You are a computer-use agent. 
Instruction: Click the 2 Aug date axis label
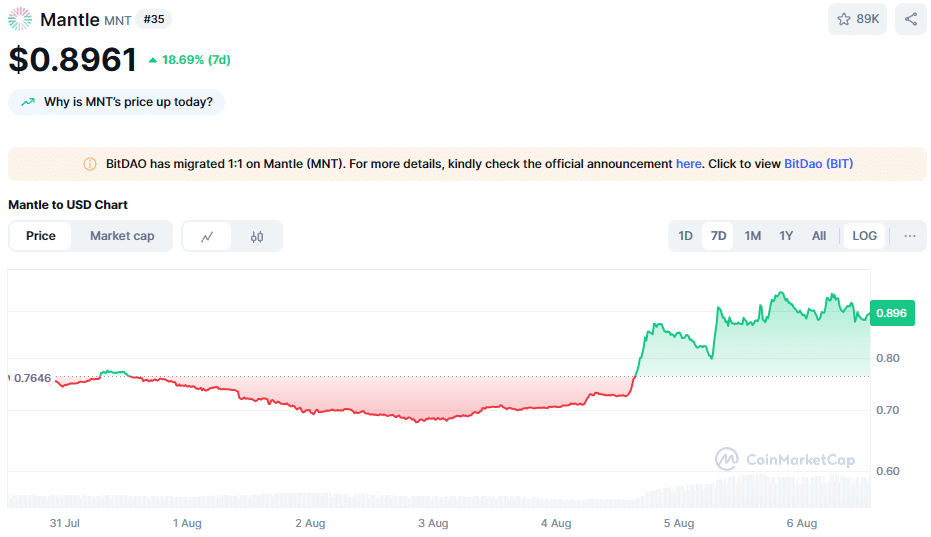pyautogui.click(x=310, y=523)
